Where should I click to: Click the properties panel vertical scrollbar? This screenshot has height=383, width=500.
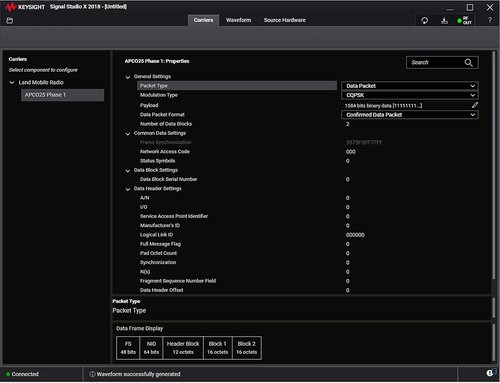pyautogui.click(x=493, y=165)
